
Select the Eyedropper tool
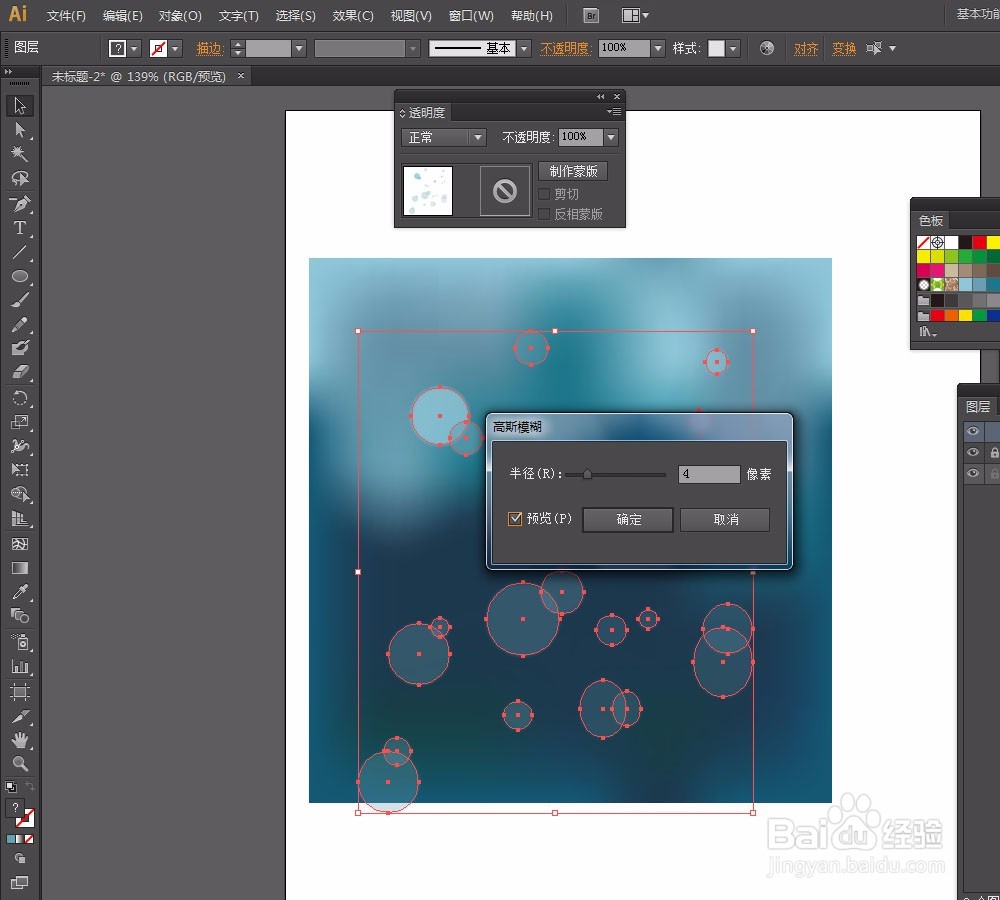coord(20,592)
